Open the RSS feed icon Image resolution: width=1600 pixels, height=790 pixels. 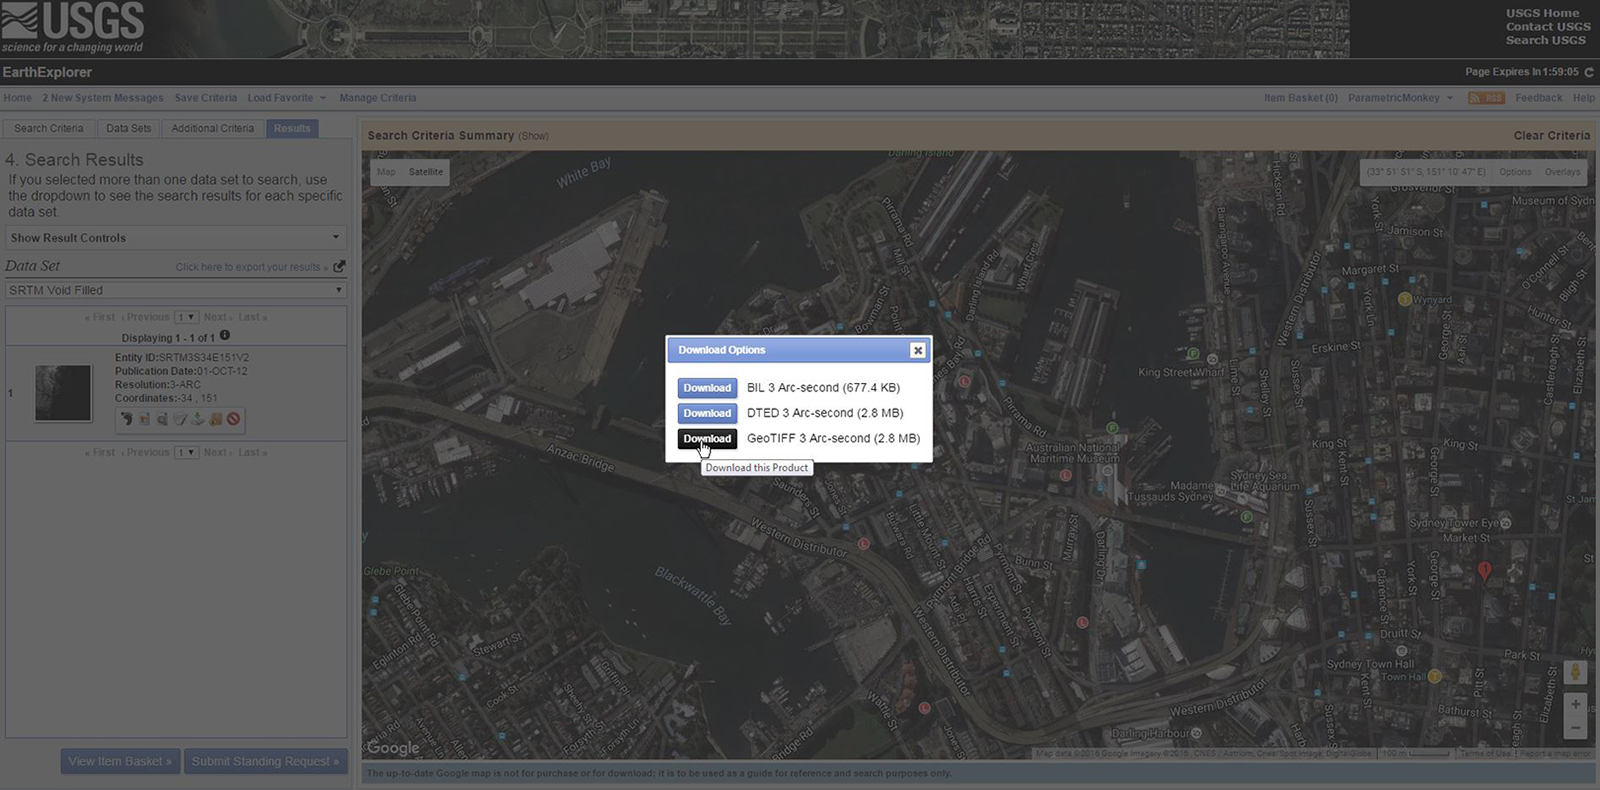(1486, 98)
